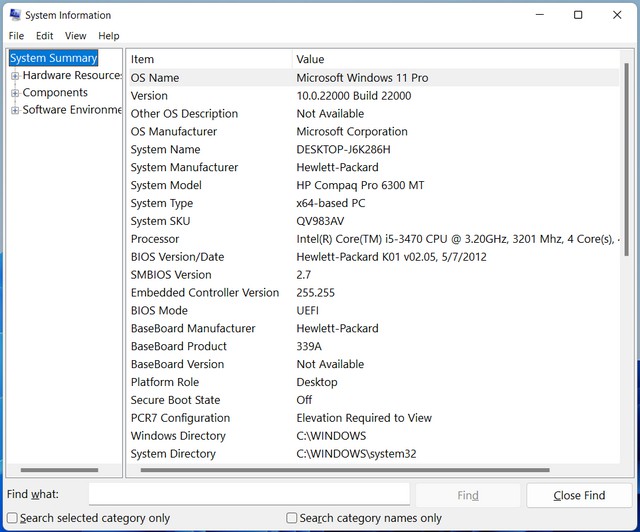The width and height of the screenshot is (640, 532).
Task: Select the OS Name row
Action: click(373, 78)
